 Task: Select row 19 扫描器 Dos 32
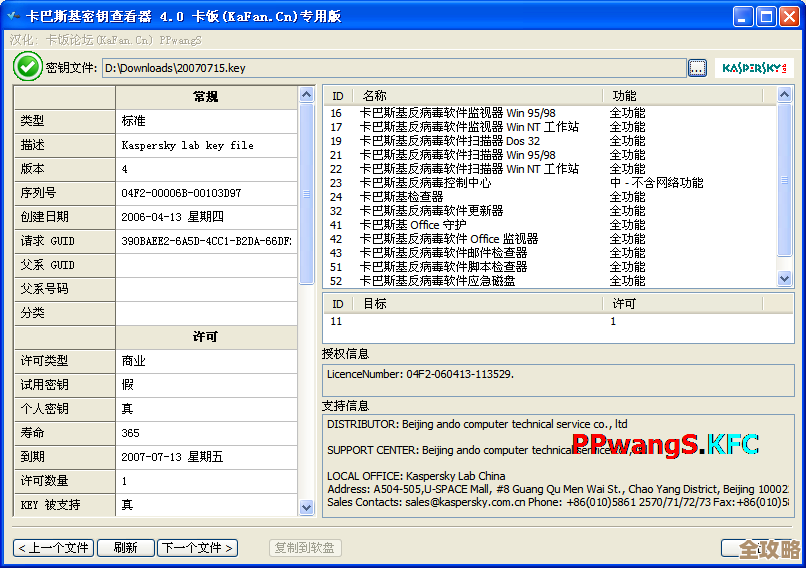pyautogui.click(x=550, y=141)
